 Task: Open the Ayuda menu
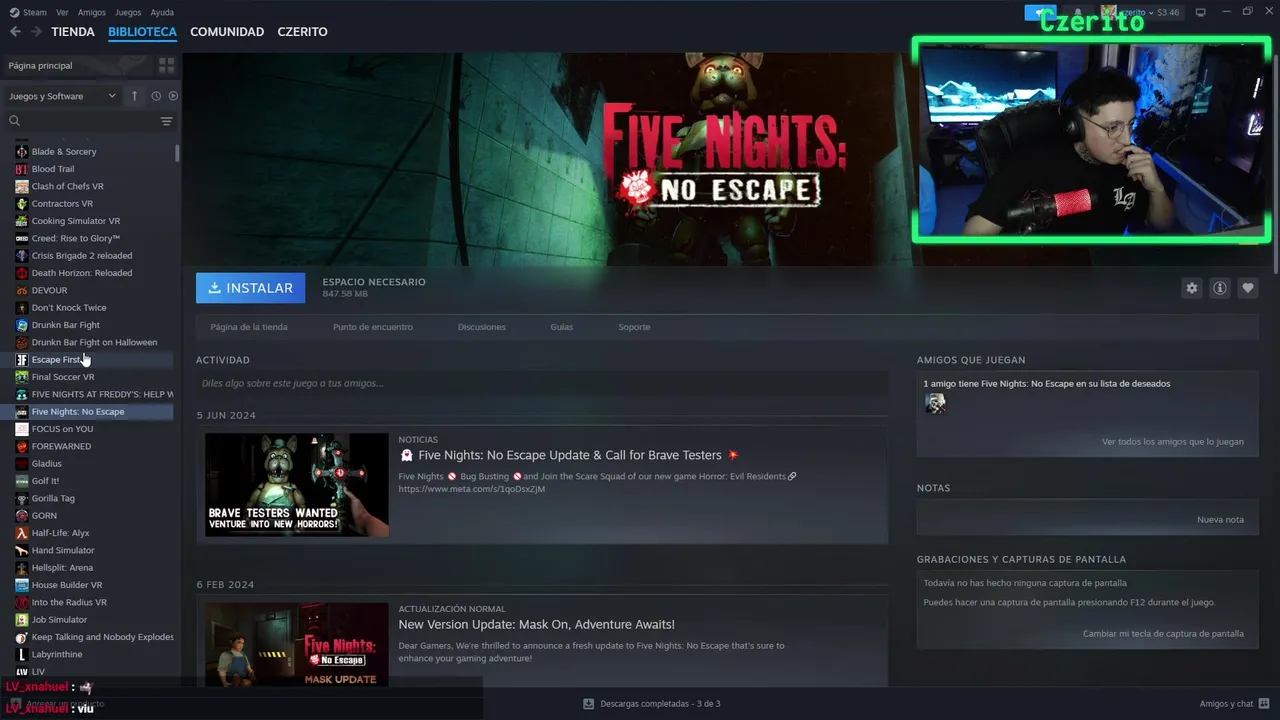click(162, 12)
